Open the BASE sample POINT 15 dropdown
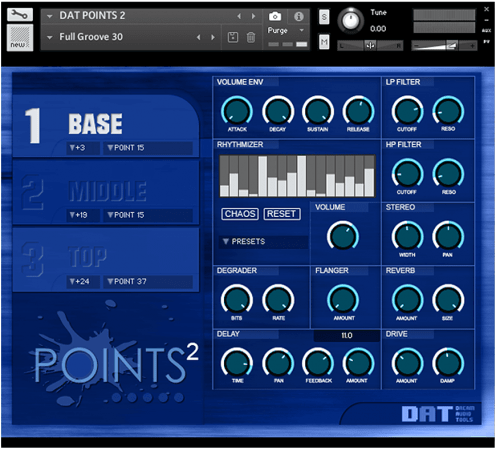Viewport: 496px width, 450px height. pyautogui.click(x=148, y=148)
